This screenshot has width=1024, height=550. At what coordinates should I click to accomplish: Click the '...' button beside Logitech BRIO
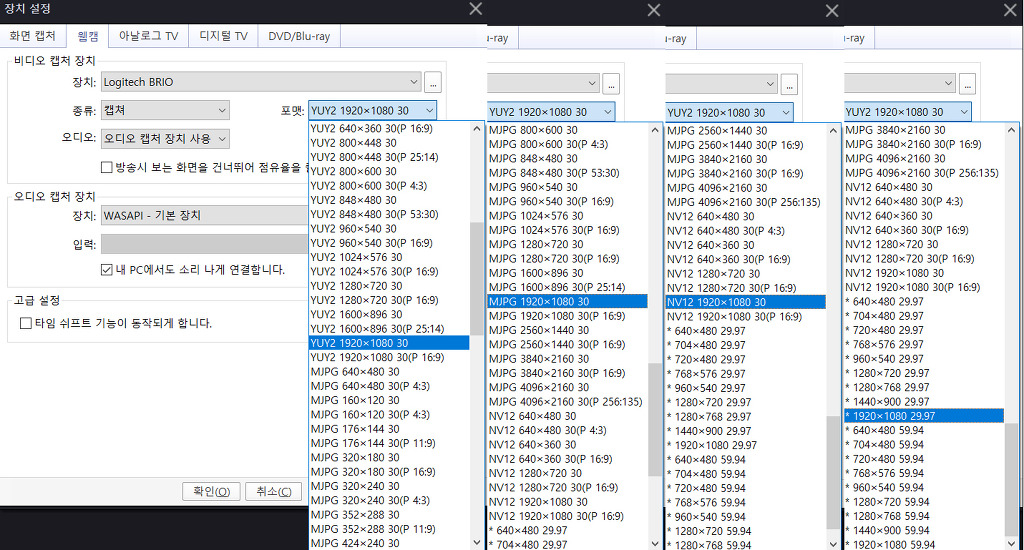[x=432, y=82]
